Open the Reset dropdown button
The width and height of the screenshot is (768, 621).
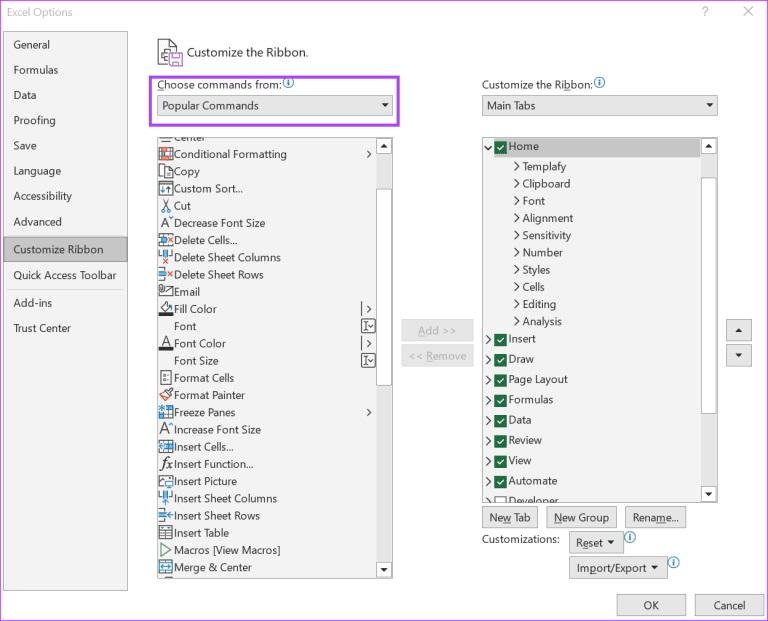click(596, 543)
